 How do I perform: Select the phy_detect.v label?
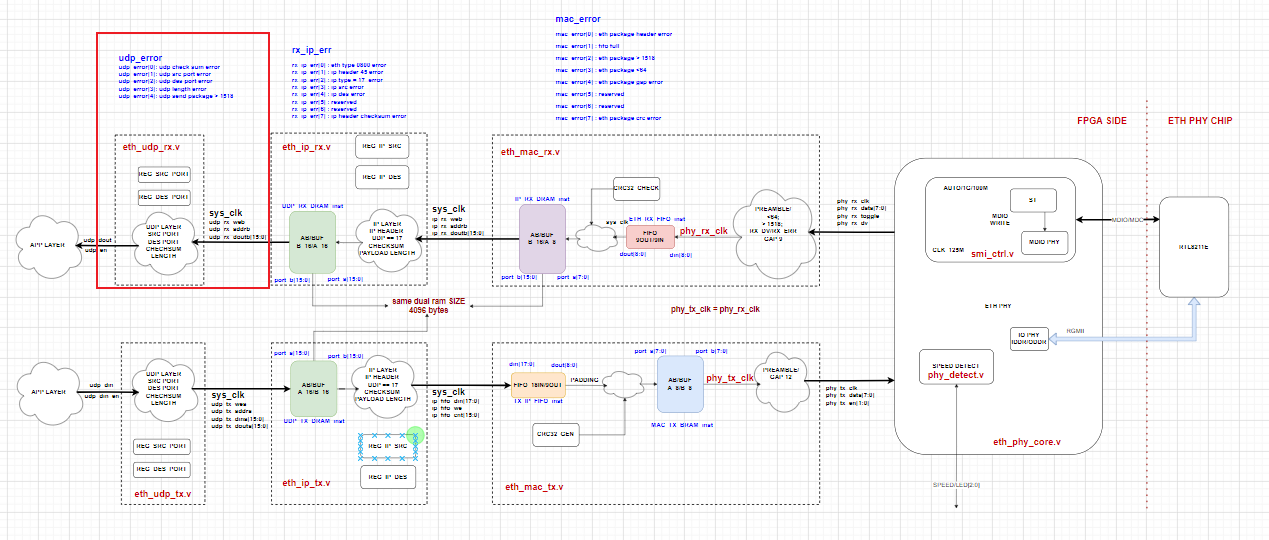(x=954, y=375)
